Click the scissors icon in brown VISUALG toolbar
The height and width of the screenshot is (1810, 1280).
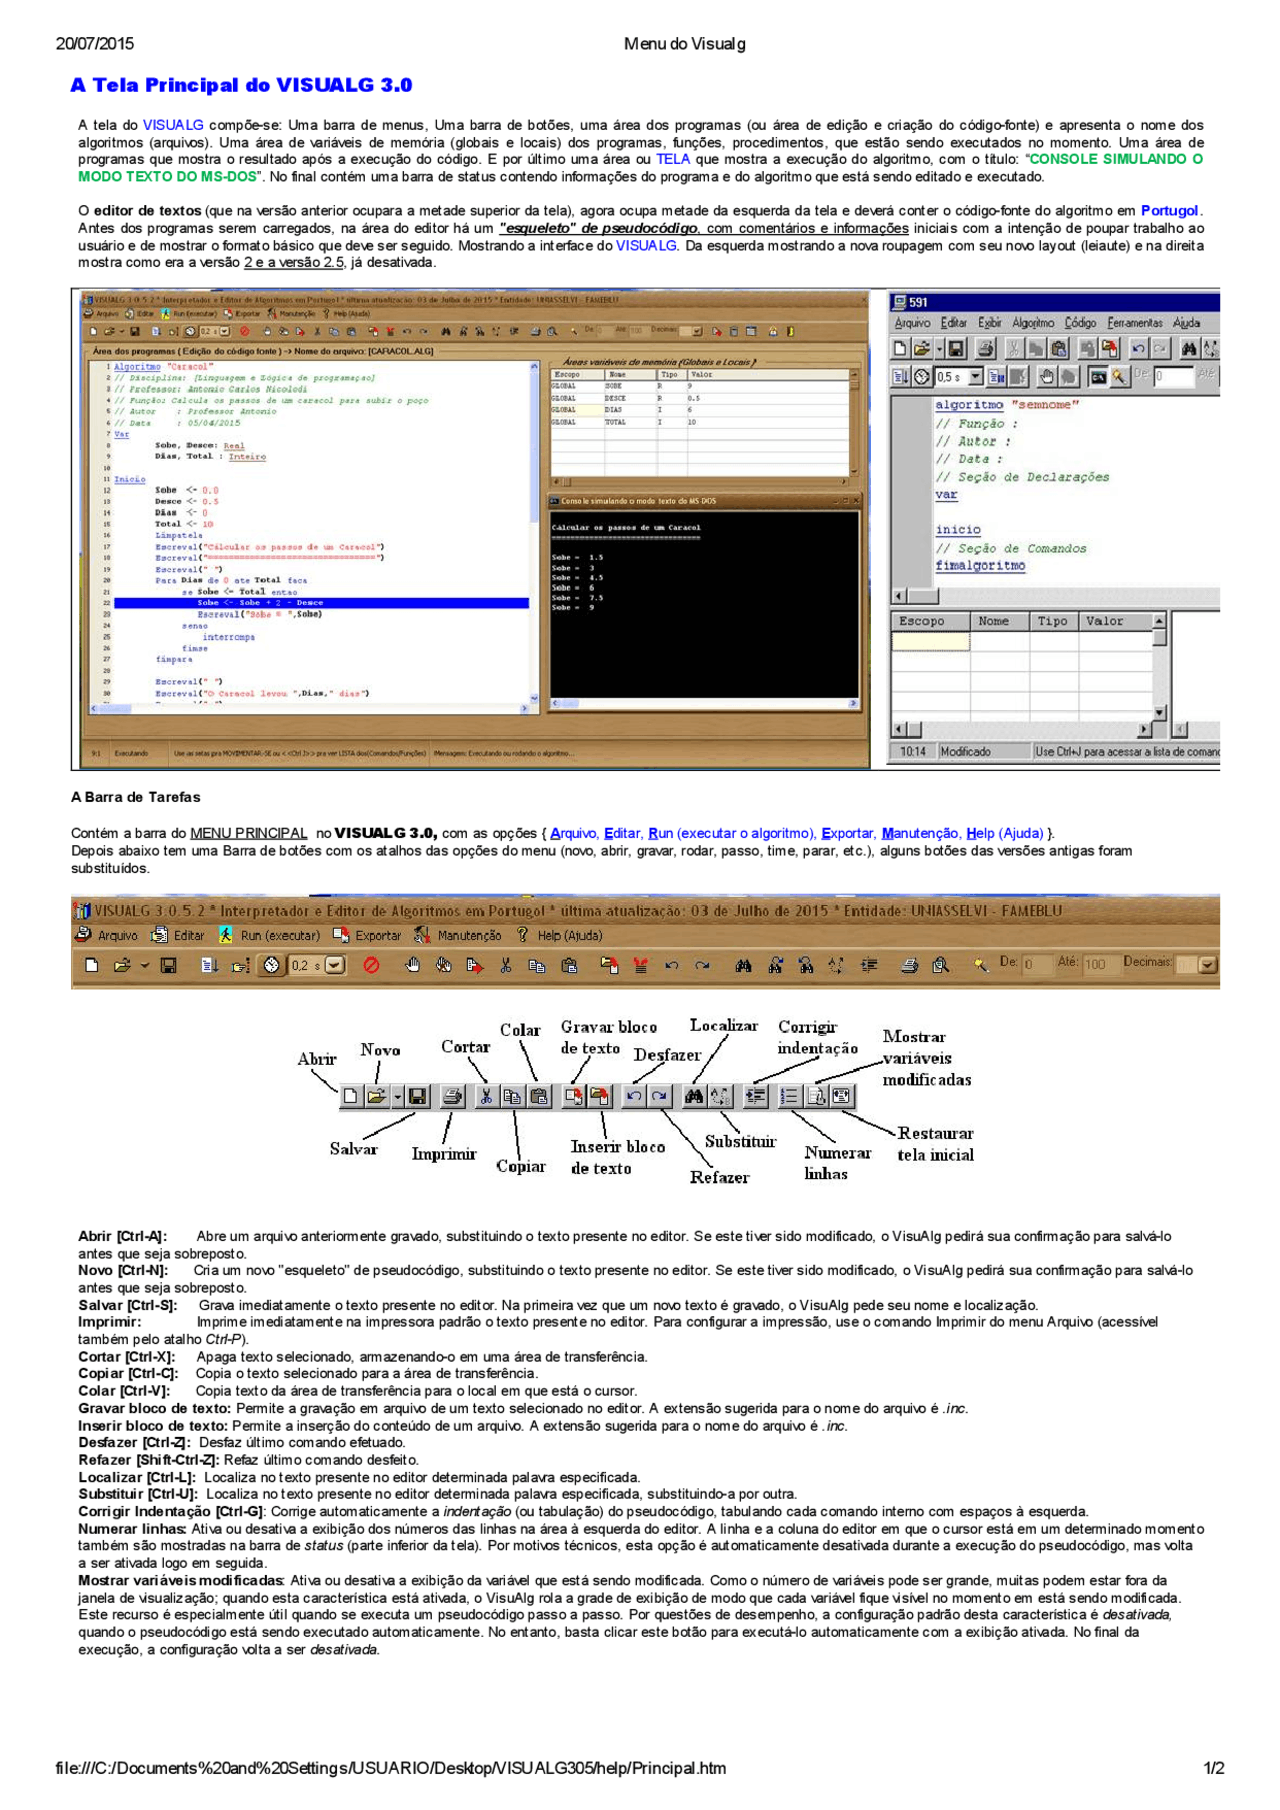point(506,965)
